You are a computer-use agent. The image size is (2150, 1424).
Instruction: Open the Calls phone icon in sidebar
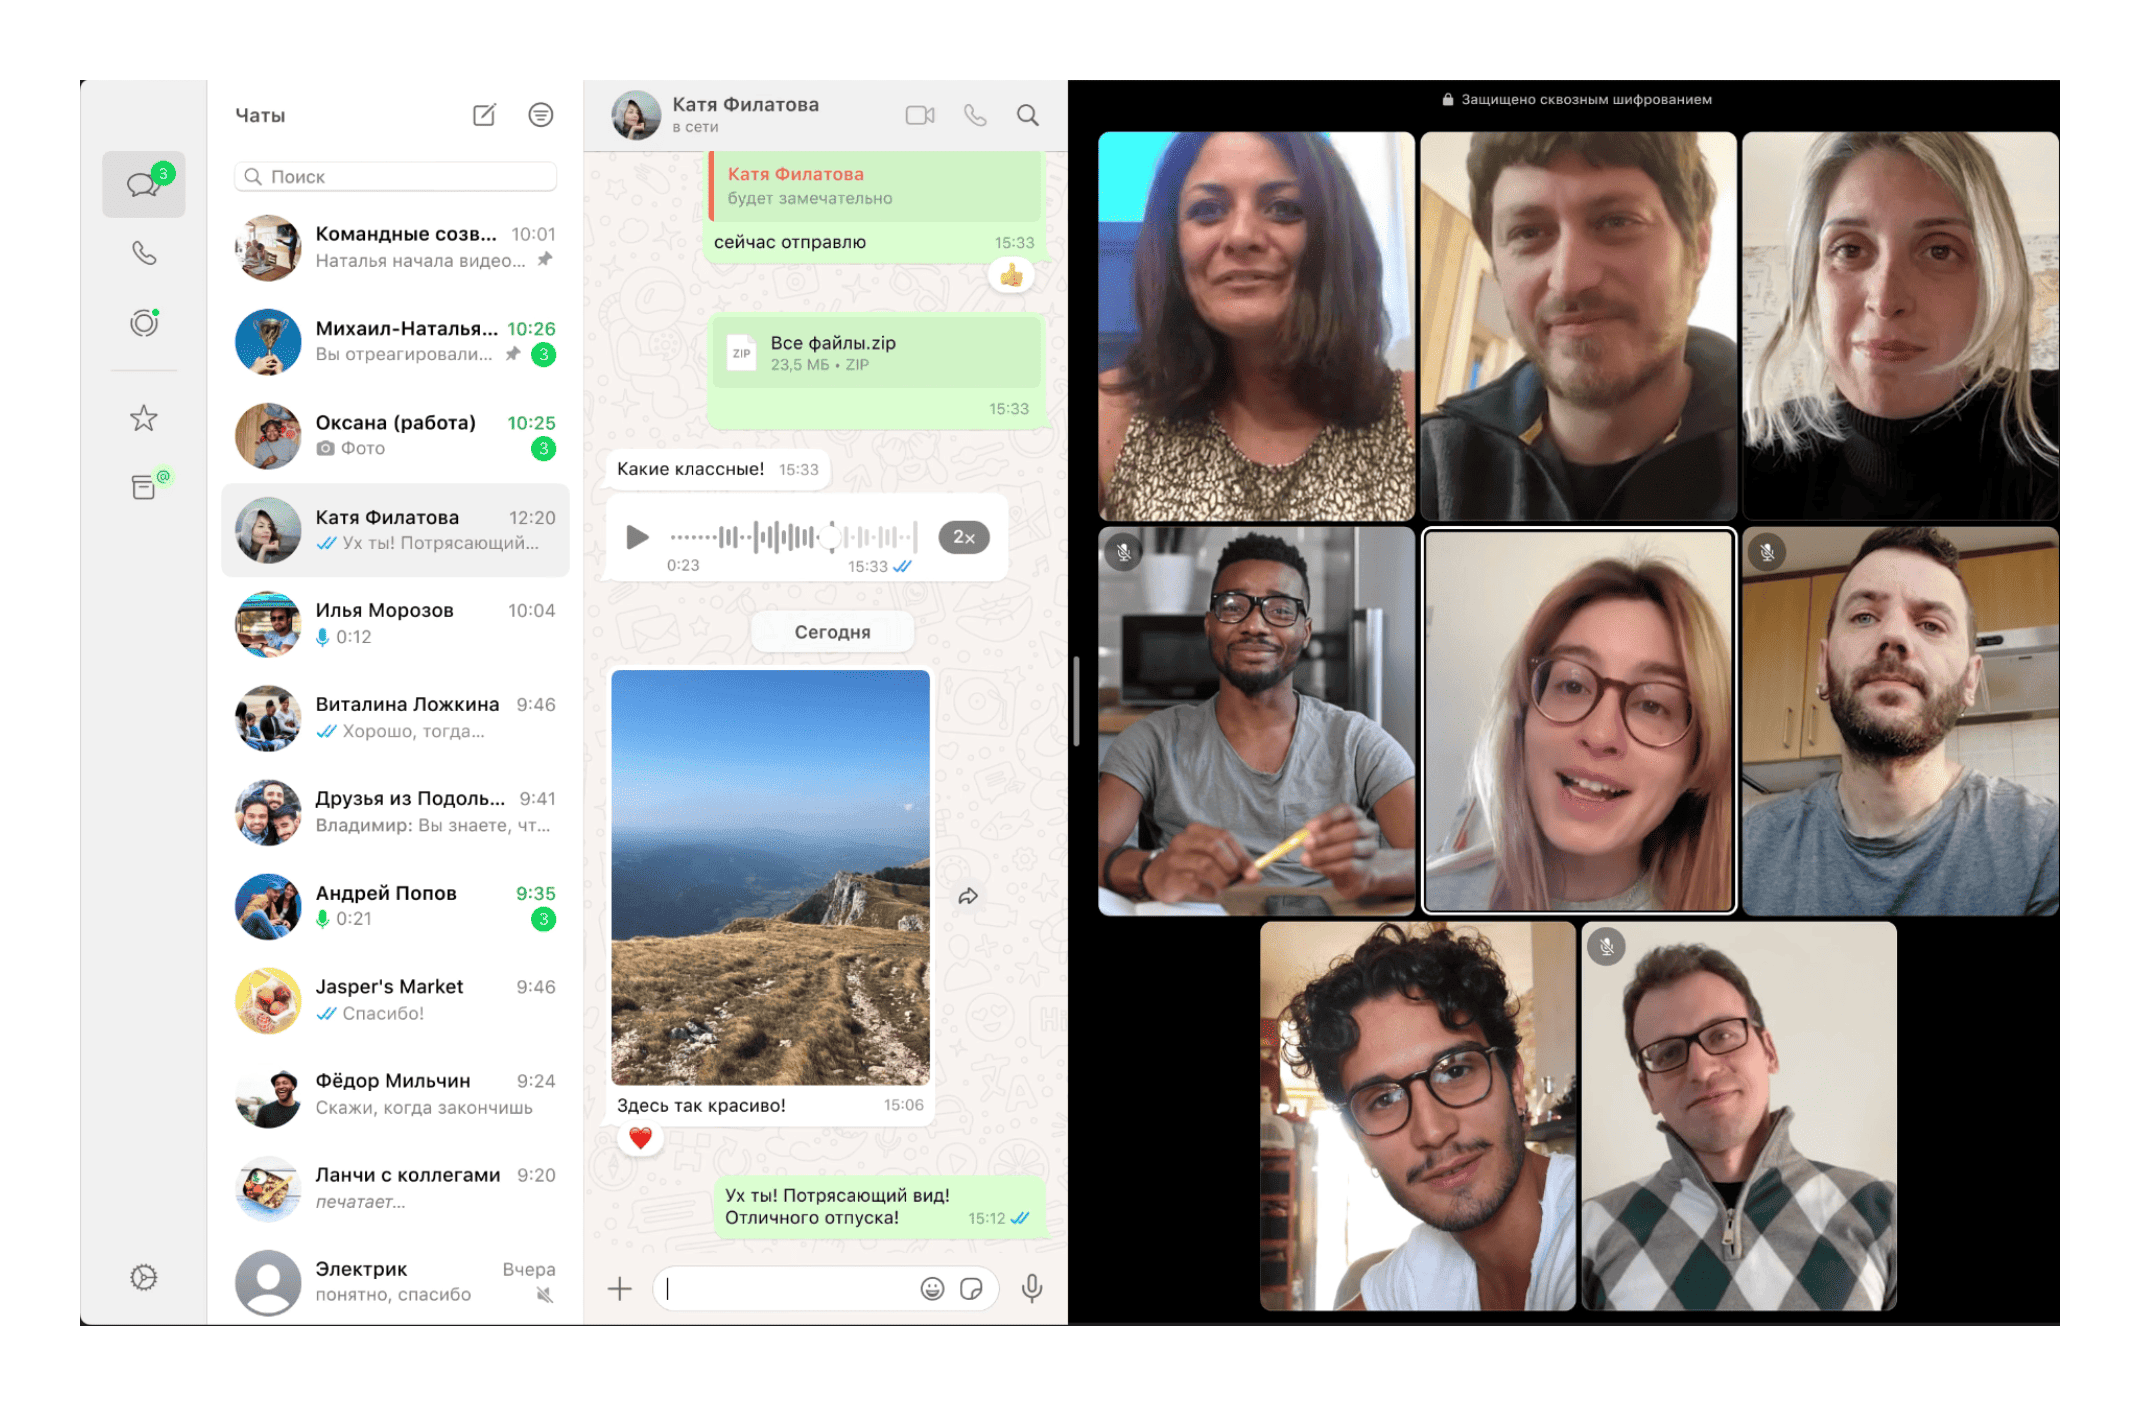(144, 253)
